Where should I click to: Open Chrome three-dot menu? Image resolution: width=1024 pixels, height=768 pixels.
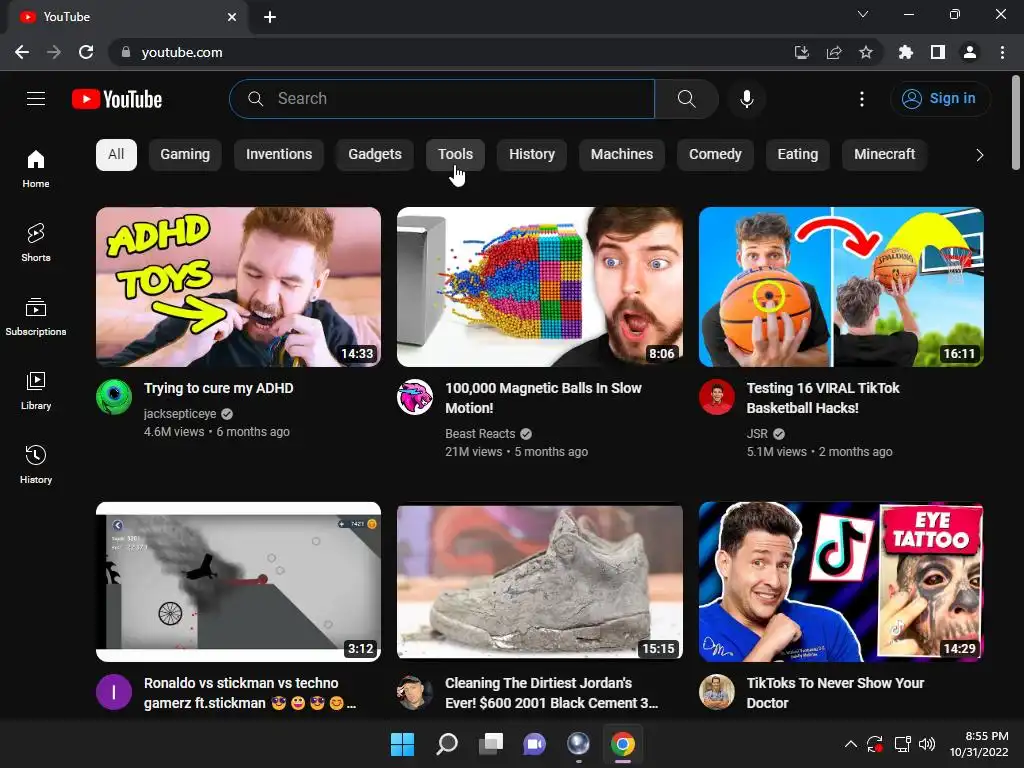1002,52
